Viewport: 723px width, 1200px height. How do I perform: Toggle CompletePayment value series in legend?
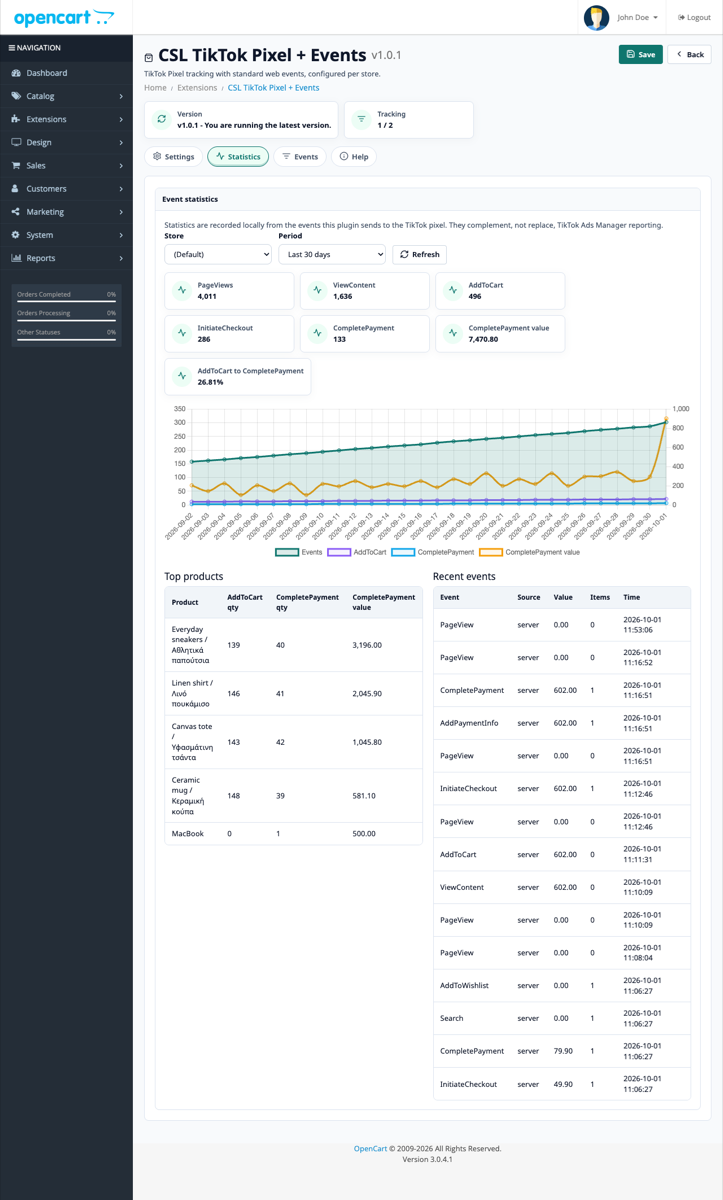[530, 552]
